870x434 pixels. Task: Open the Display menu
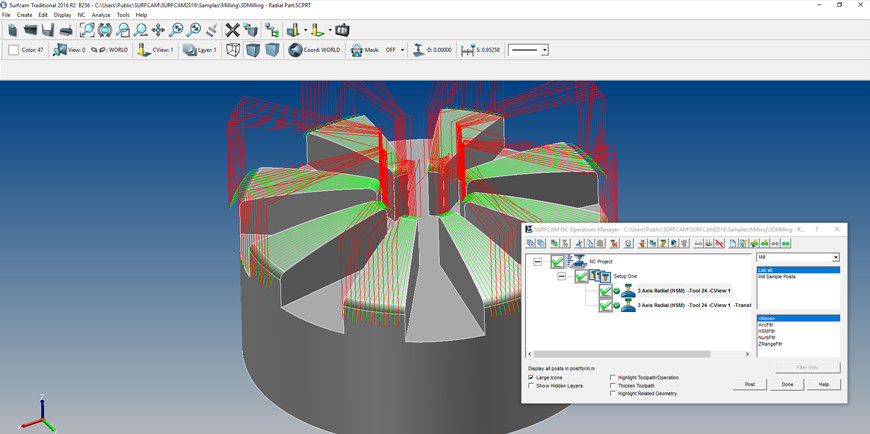[62, 15]
